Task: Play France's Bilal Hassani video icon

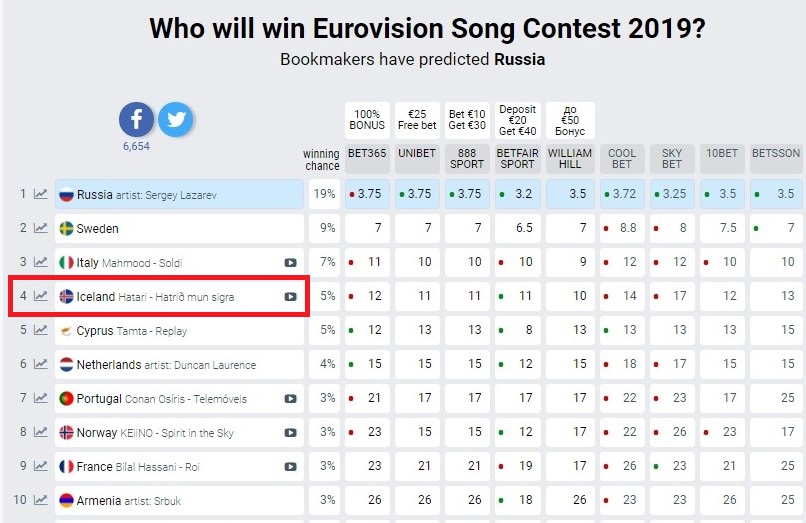Action: (290, 466)
